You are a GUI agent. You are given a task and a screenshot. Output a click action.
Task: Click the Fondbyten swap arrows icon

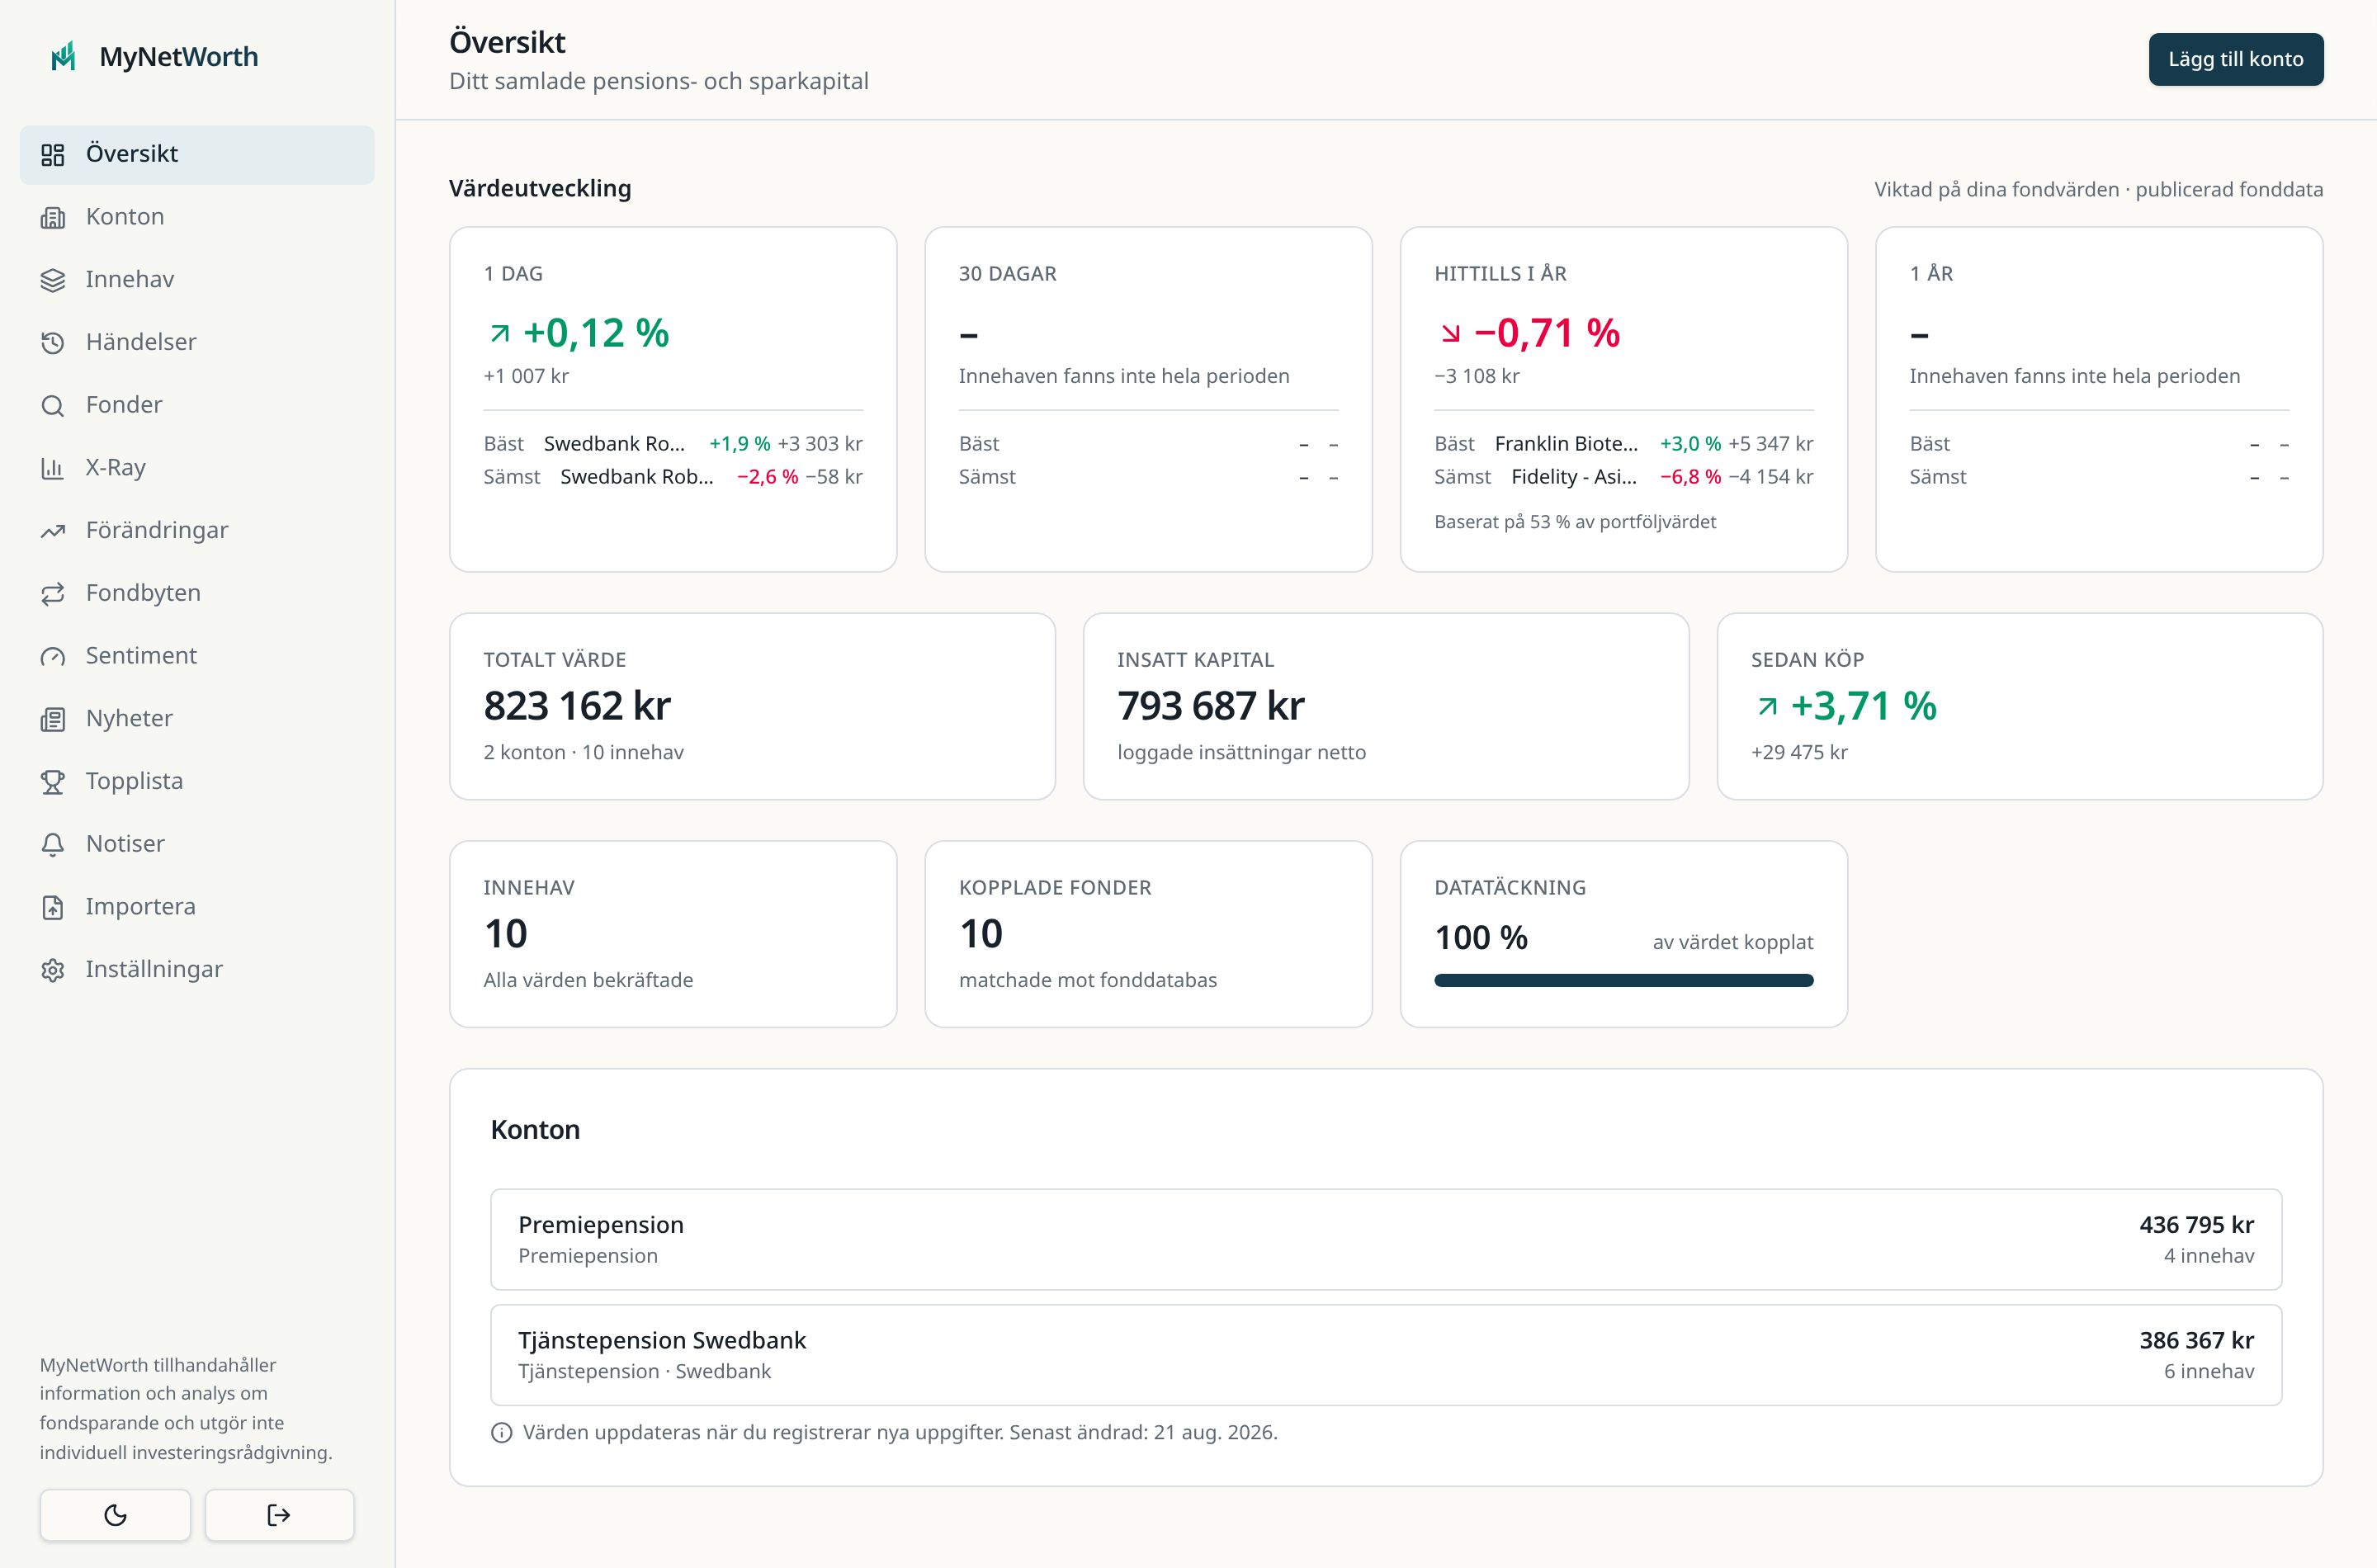point(53,594)
